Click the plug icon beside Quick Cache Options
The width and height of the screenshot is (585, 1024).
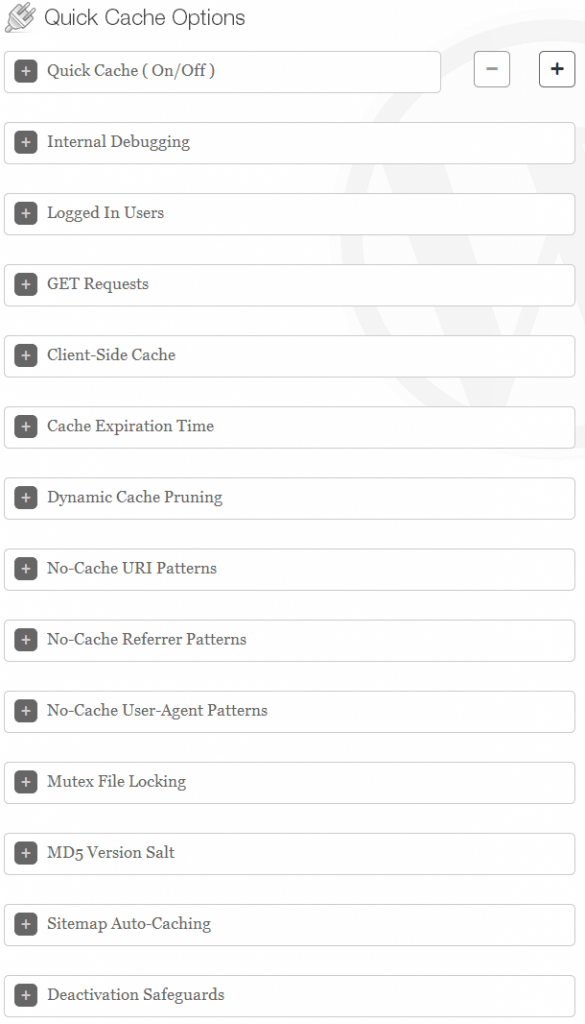tap(20, 17)
